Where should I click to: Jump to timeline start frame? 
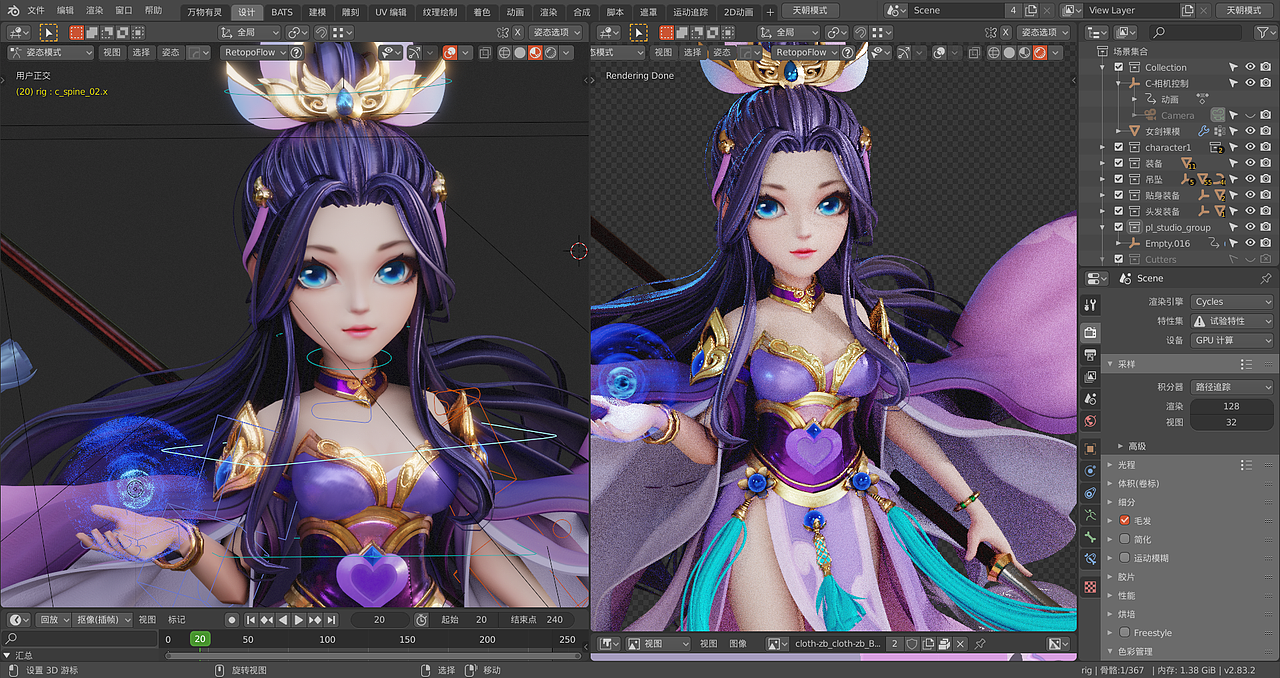(251, 620)
